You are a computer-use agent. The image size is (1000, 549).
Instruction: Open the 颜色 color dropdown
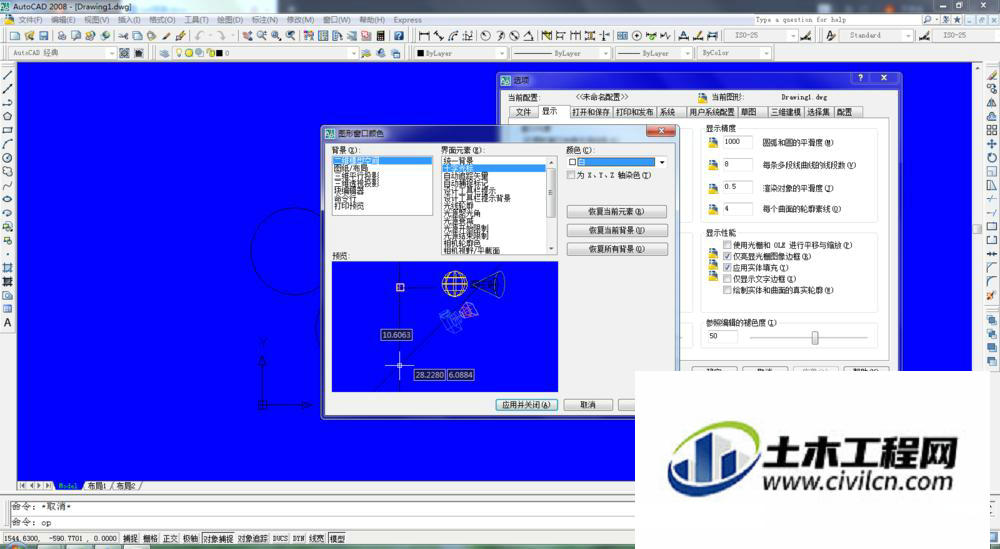point(662,162)
